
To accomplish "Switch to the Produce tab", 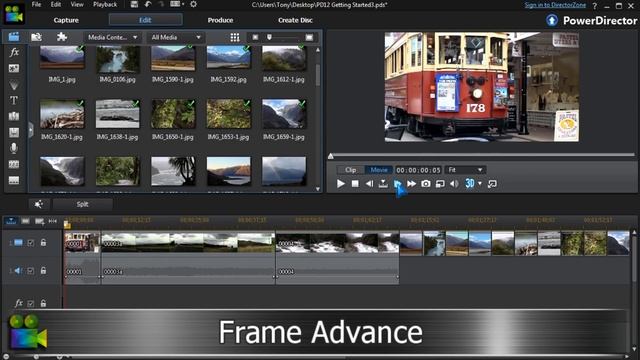I will [x=220, y=20].
